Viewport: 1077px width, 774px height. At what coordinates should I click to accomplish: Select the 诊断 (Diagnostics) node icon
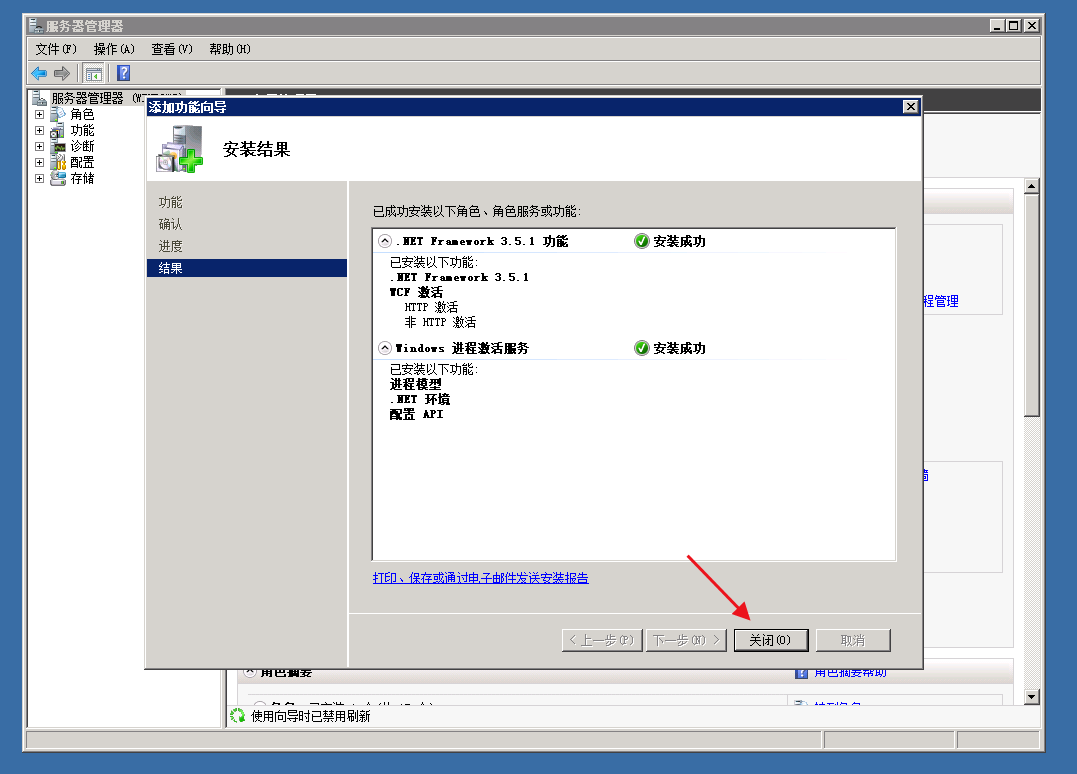(58, 147)
